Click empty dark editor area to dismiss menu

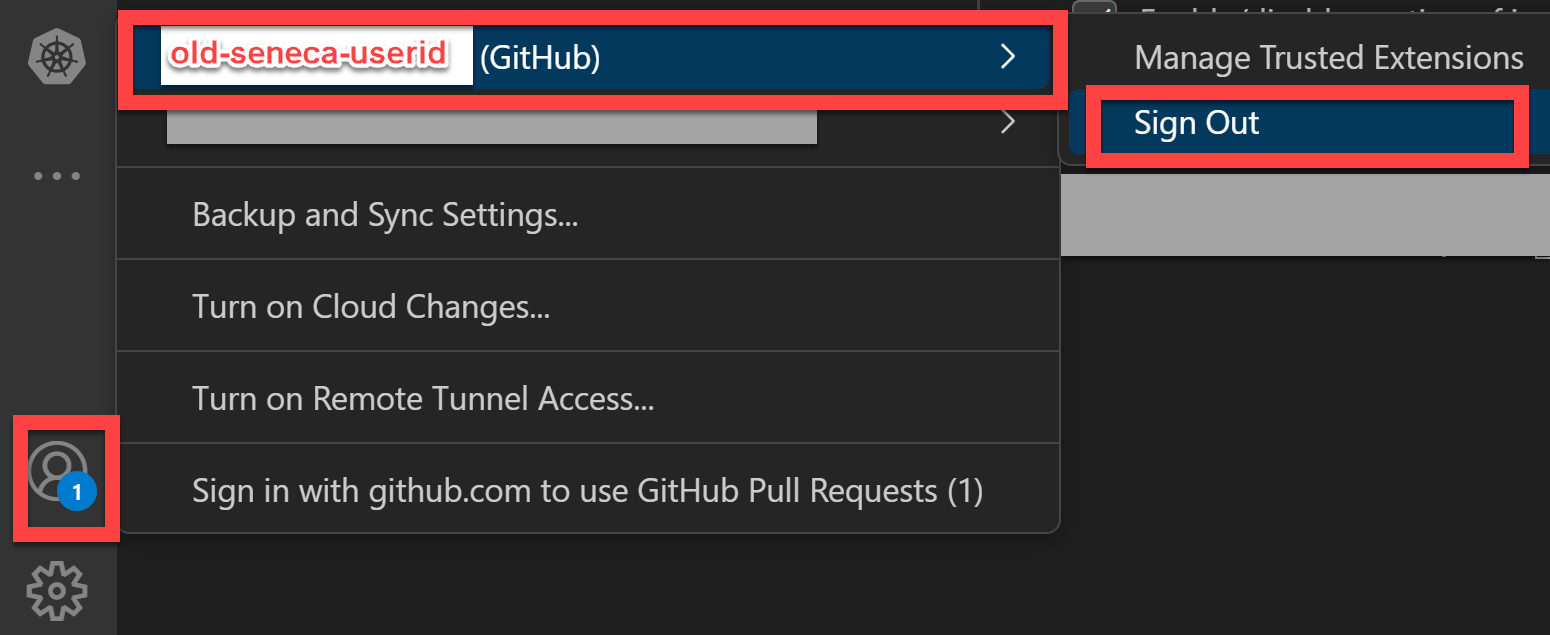point(1300,450)
